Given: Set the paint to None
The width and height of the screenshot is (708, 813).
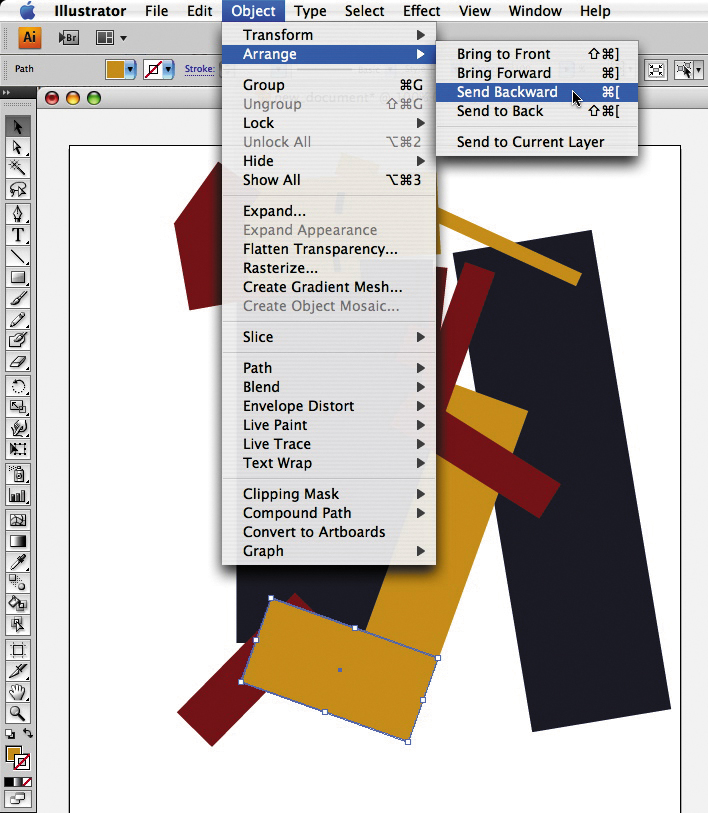Looking at the screenshot, I should point(27,781).
